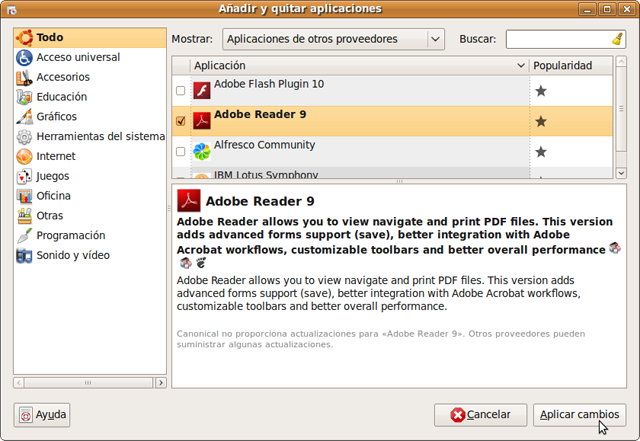
Task: Enable the Adobe Flash Plugin 10 checkbox
Action: click(181, 91)
